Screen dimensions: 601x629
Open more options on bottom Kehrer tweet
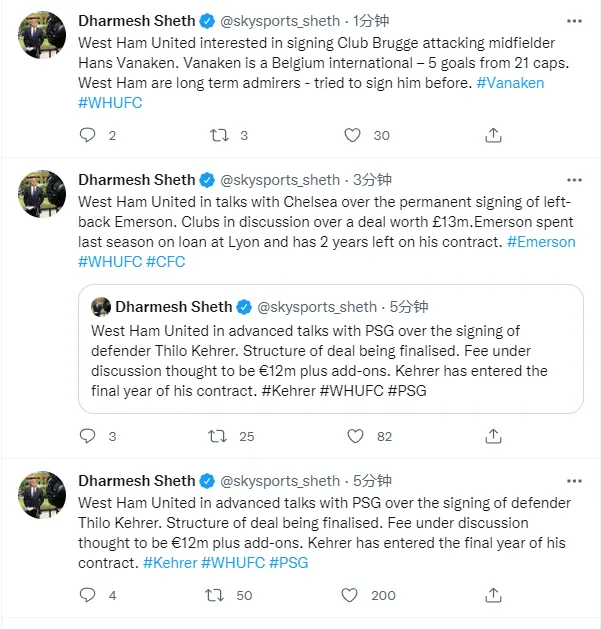(x=572, y=481)
